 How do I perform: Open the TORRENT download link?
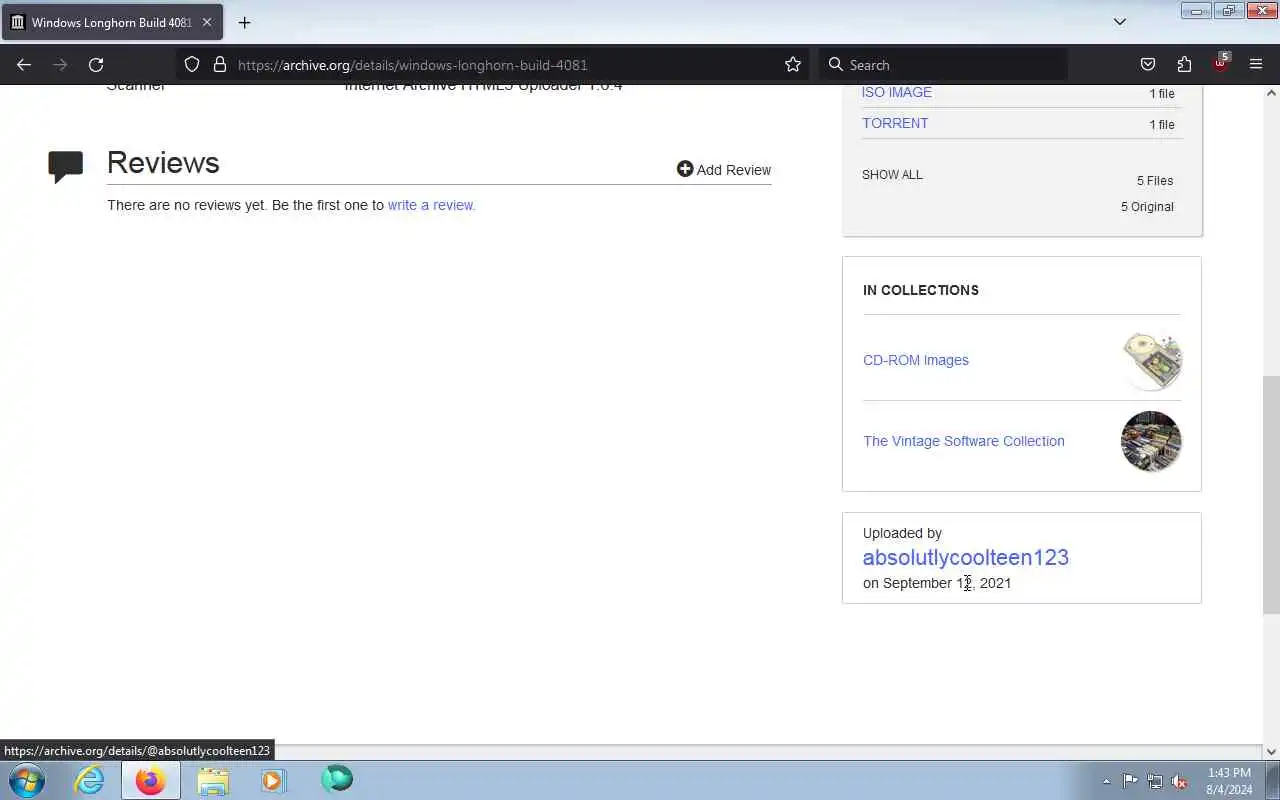(895, 123)
